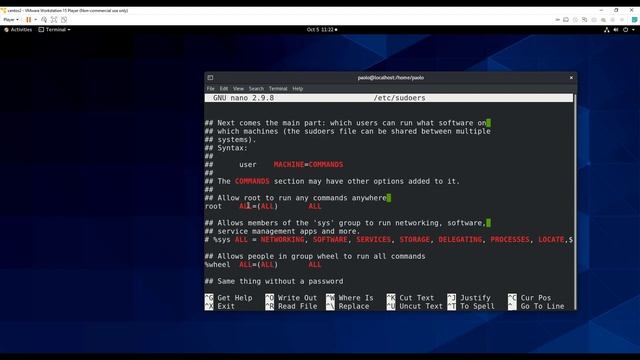Click the VMware network adapter device icon
This screenshot has height=360, width=640.
(584, 20)
